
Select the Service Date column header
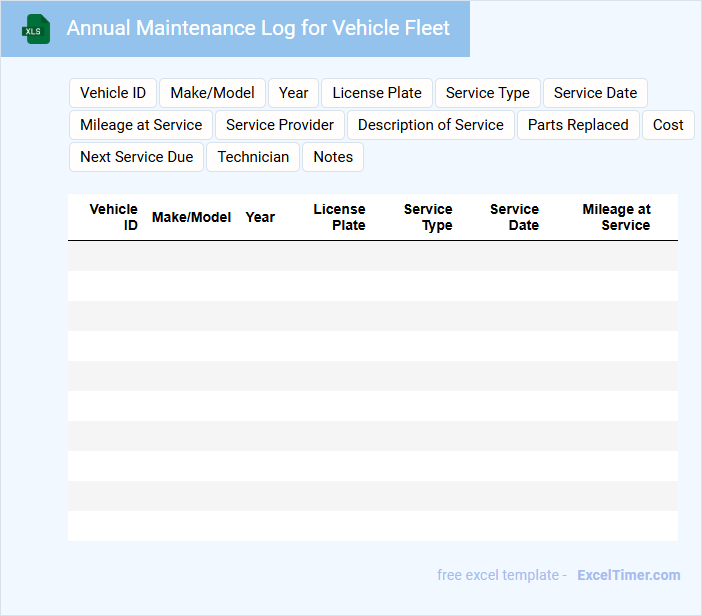coord(514,217)
